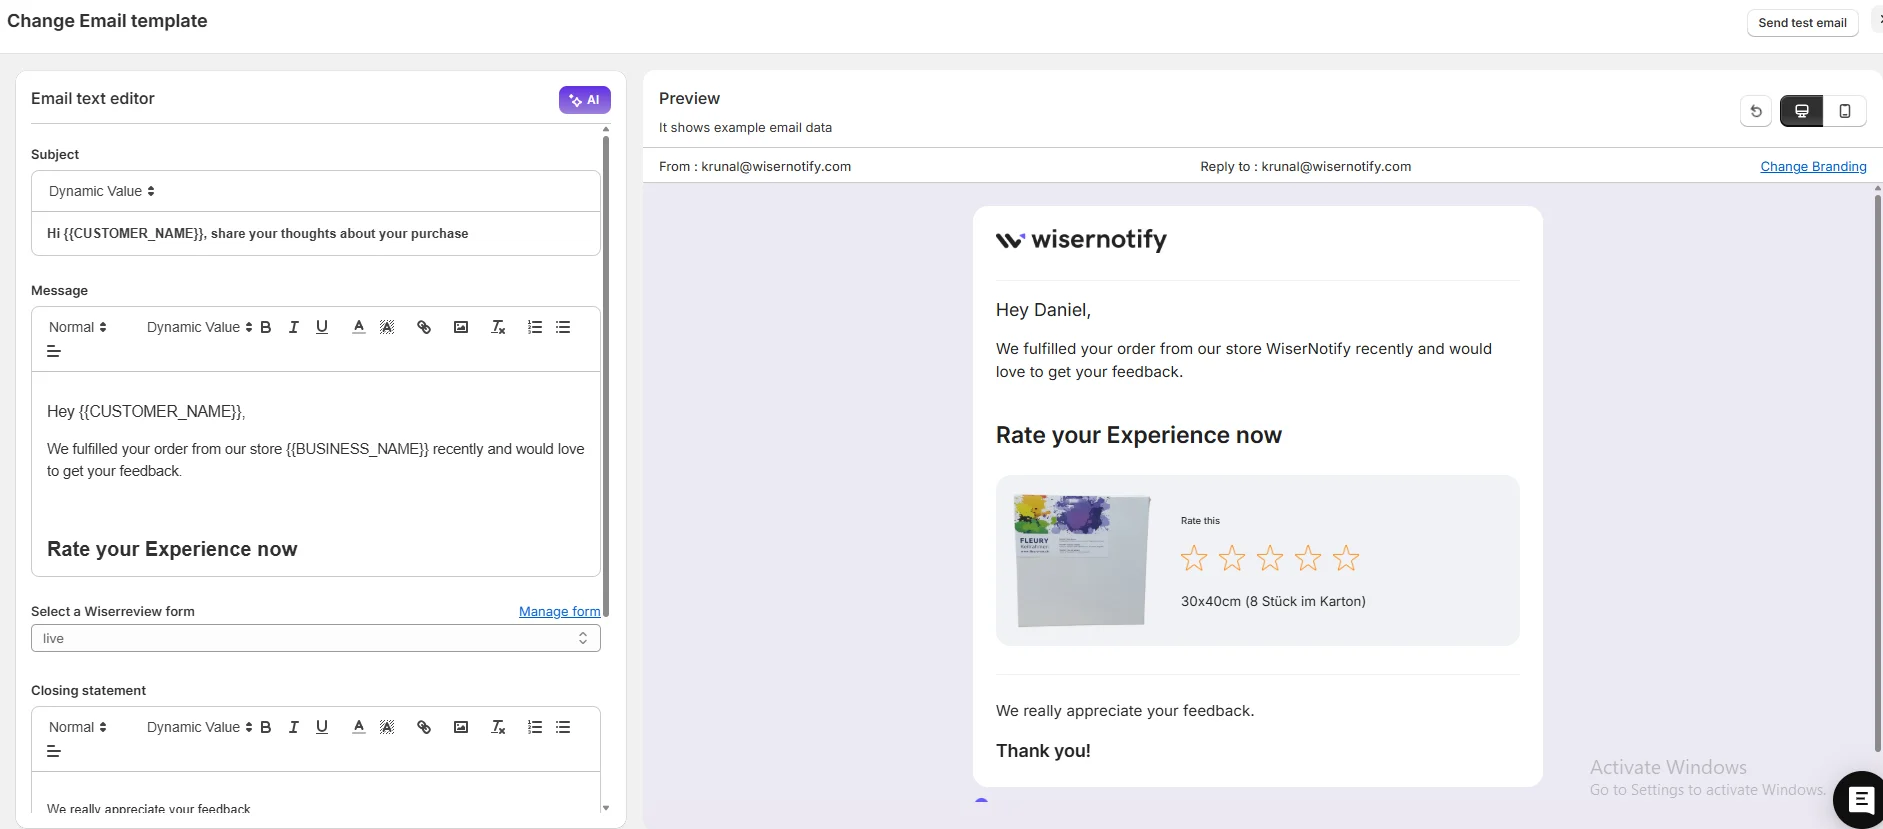
Task: Open Change Branding link
Action: pyautogui.click(x=1813, y=167)
